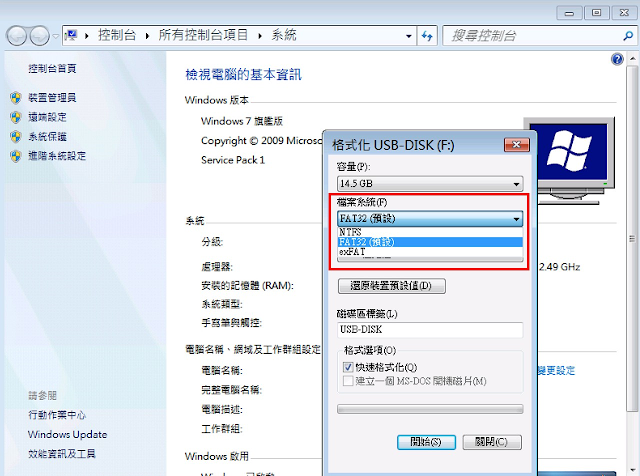Click the 所有控制台項目 breadcrumb
640x476 pixels.
203,35
